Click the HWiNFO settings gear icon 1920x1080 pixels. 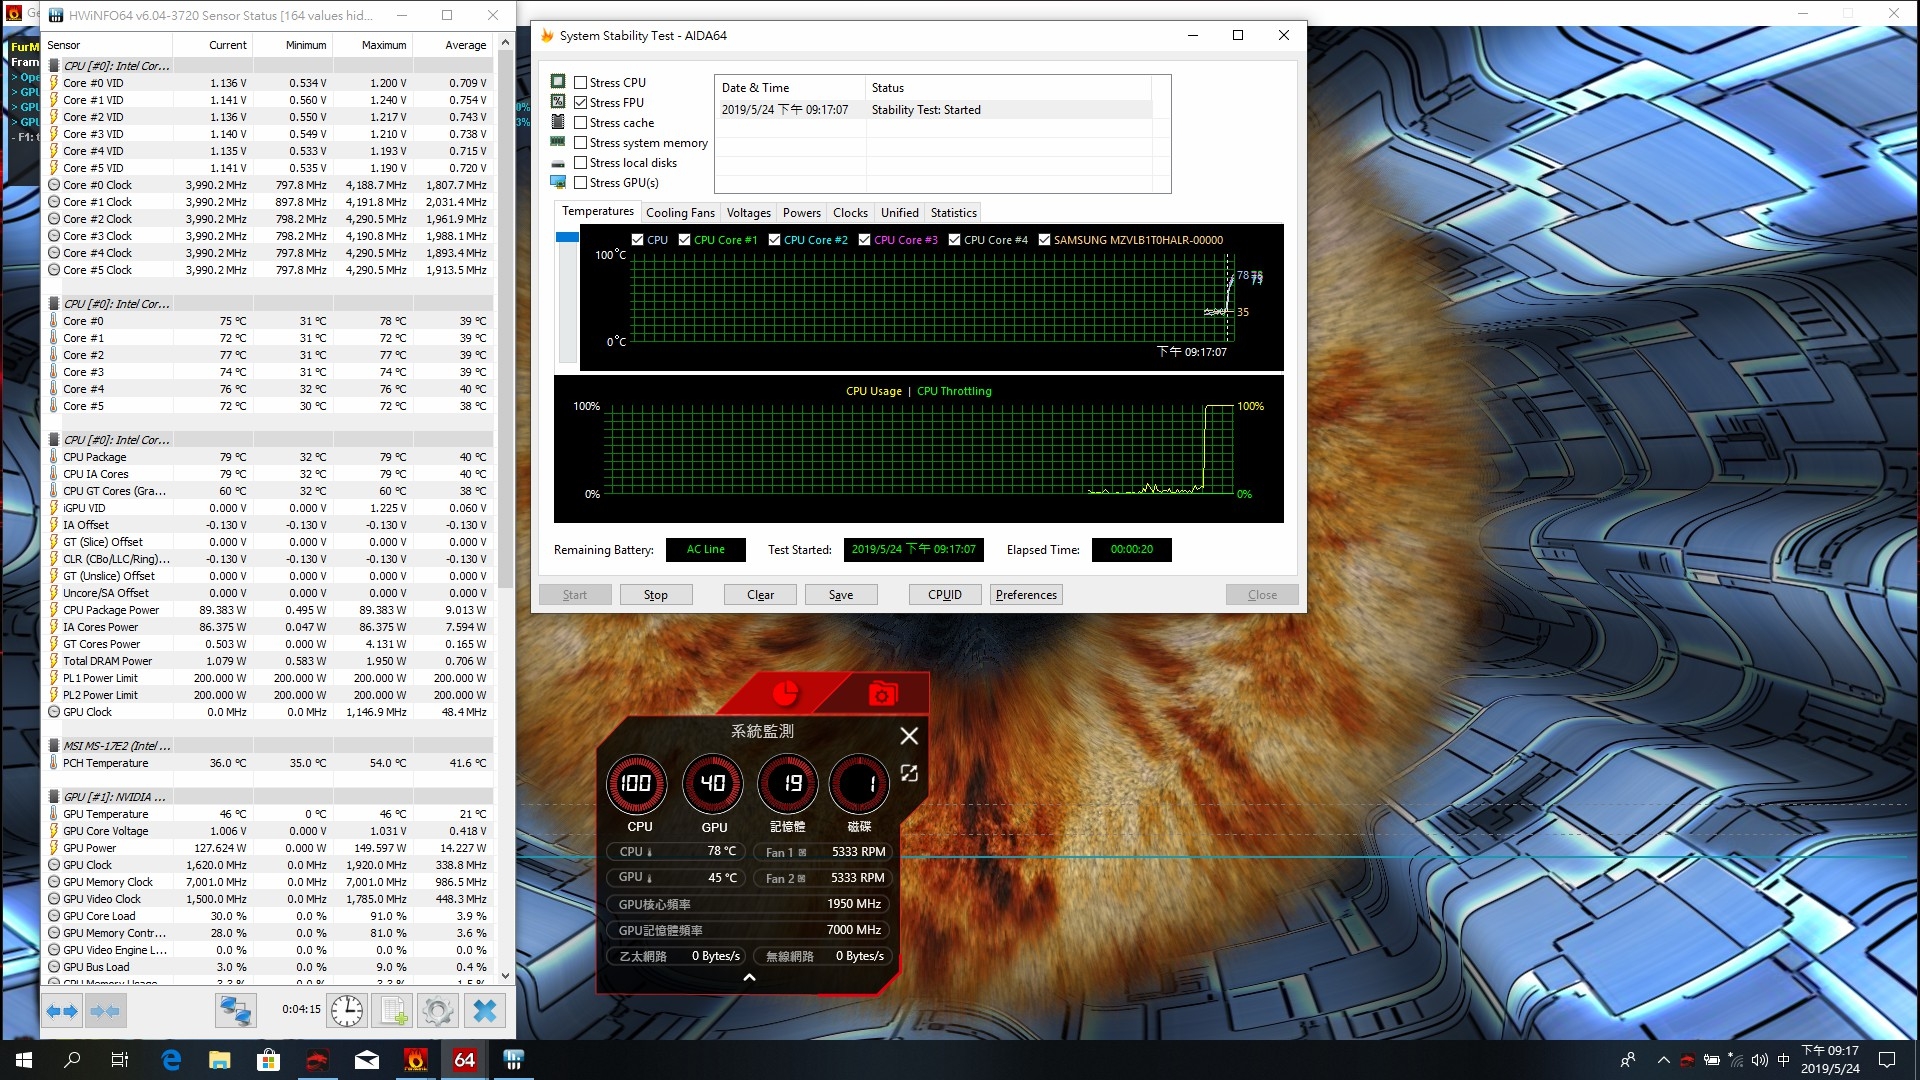[x=438, y=1011]
